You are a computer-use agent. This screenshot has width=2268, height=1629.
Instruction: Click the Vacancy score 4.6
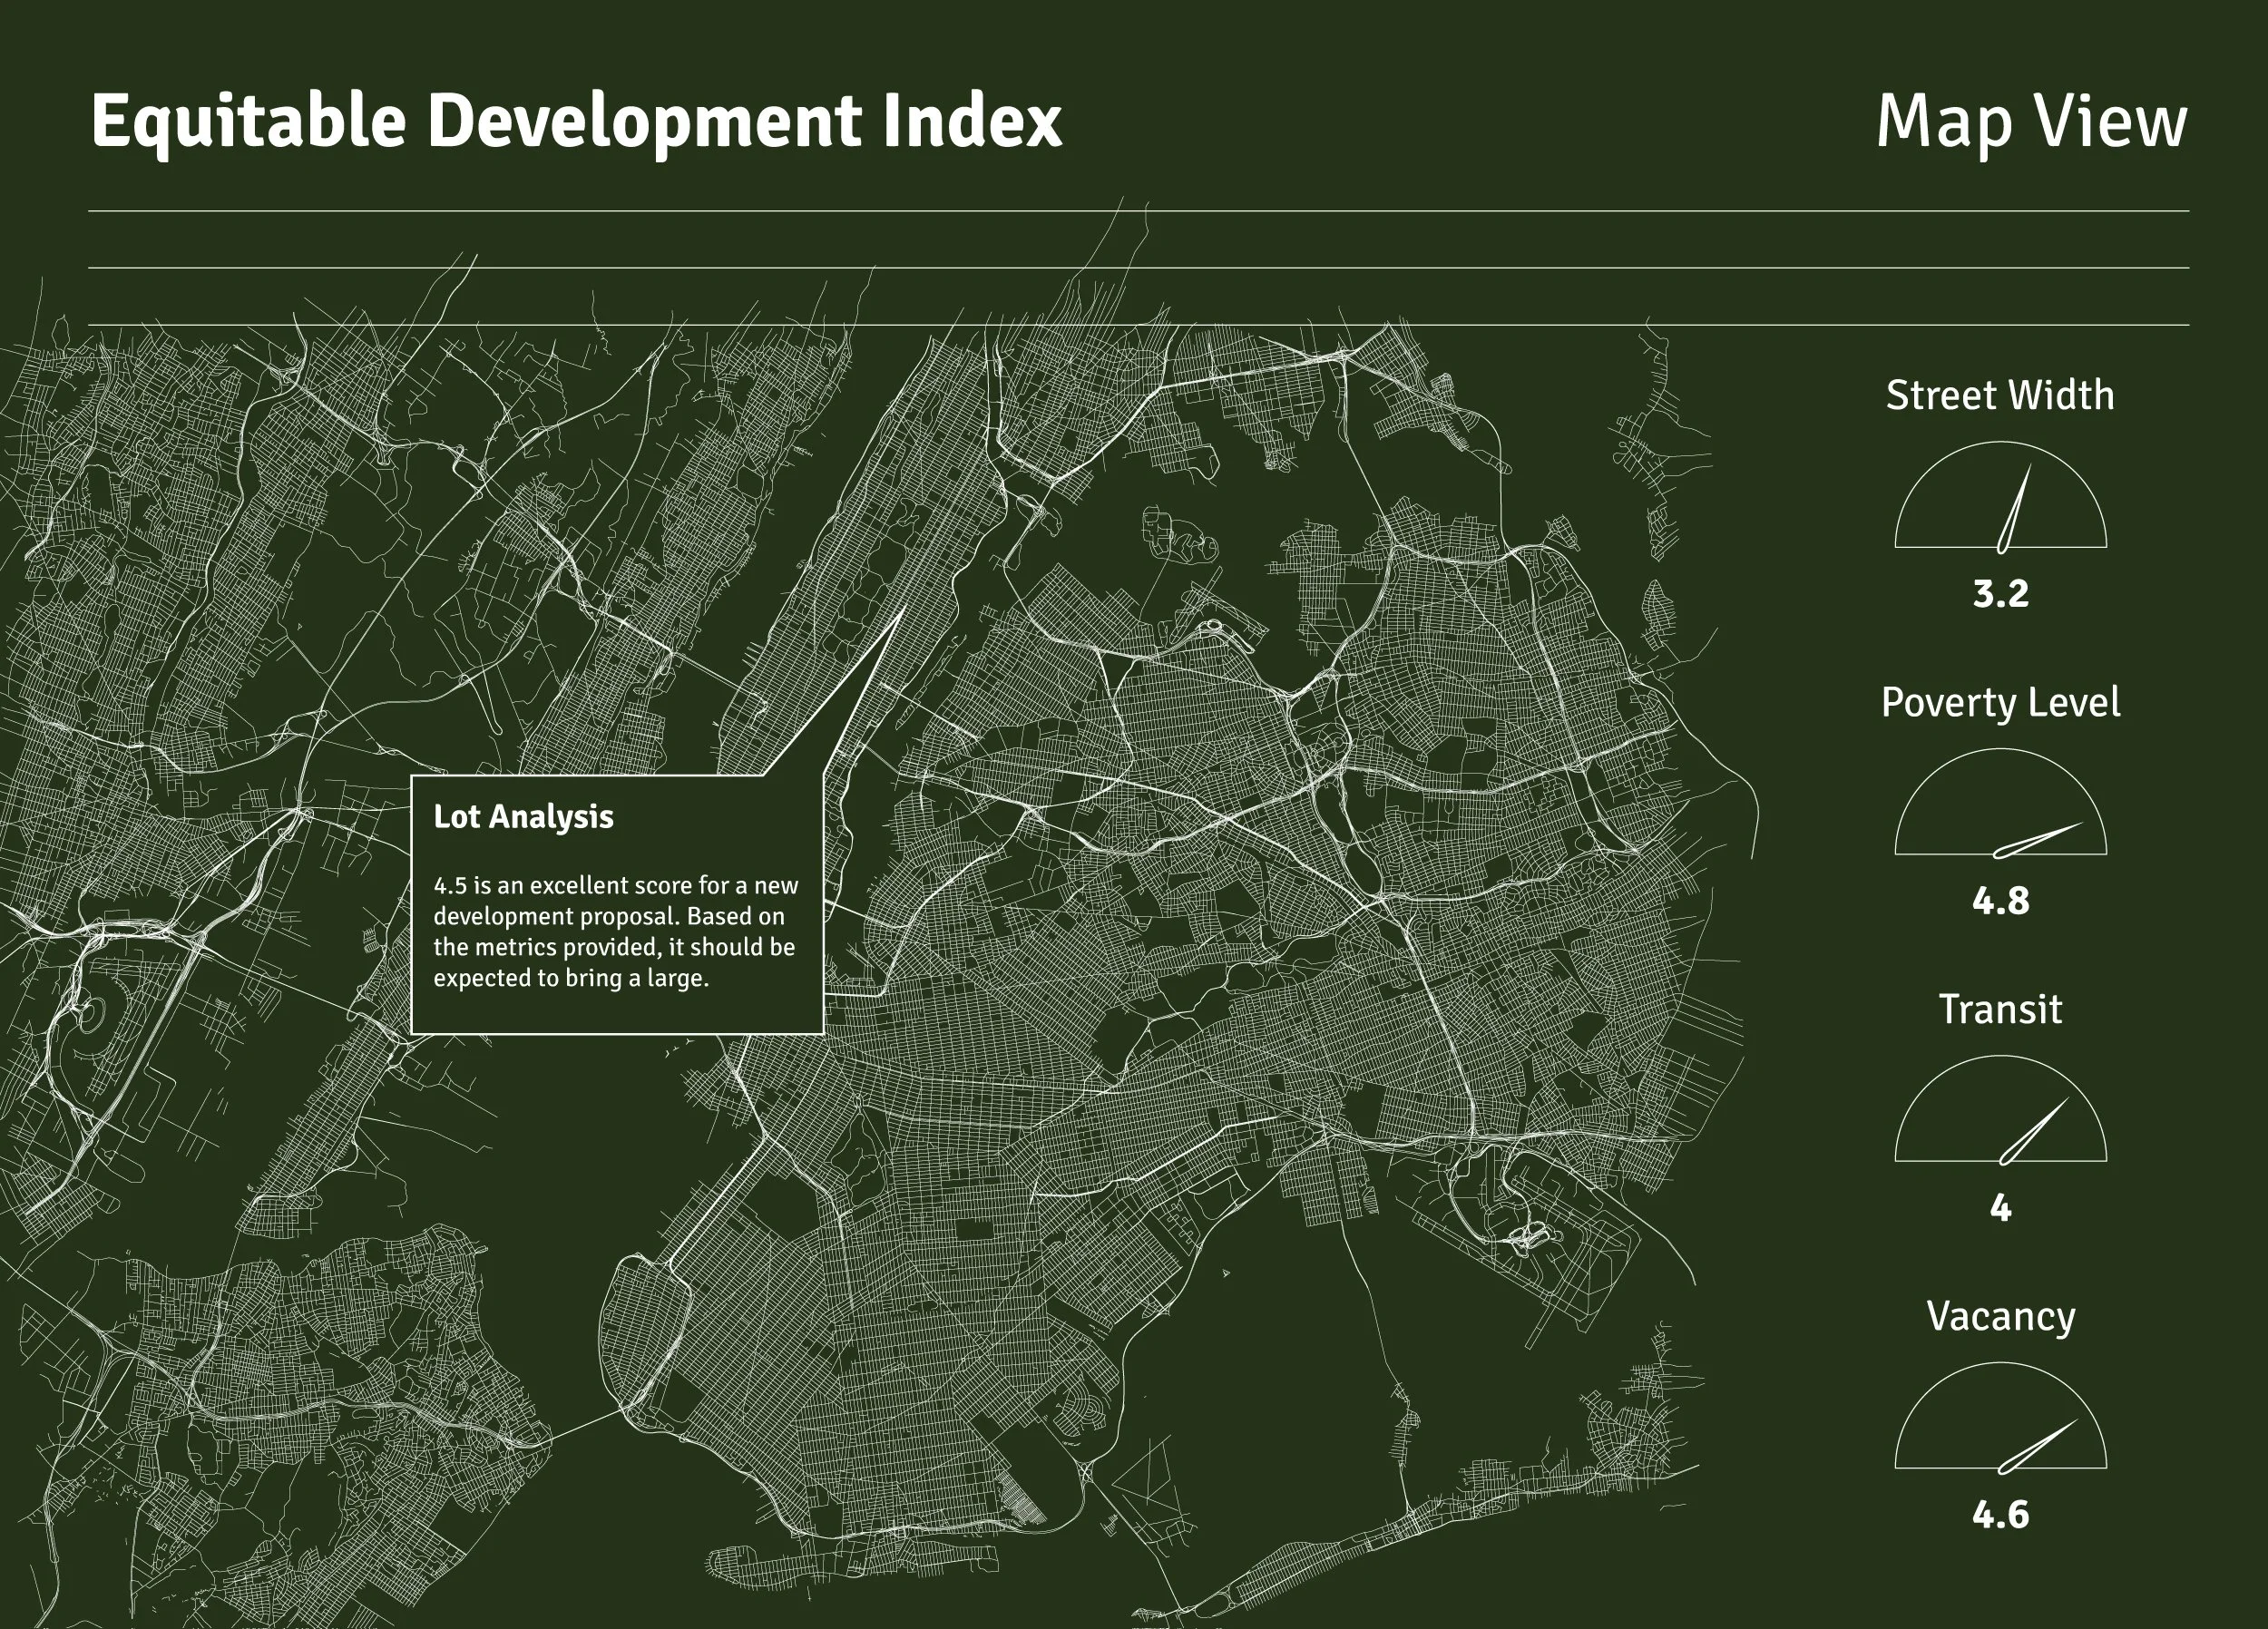click(x=2000, y=1515)
